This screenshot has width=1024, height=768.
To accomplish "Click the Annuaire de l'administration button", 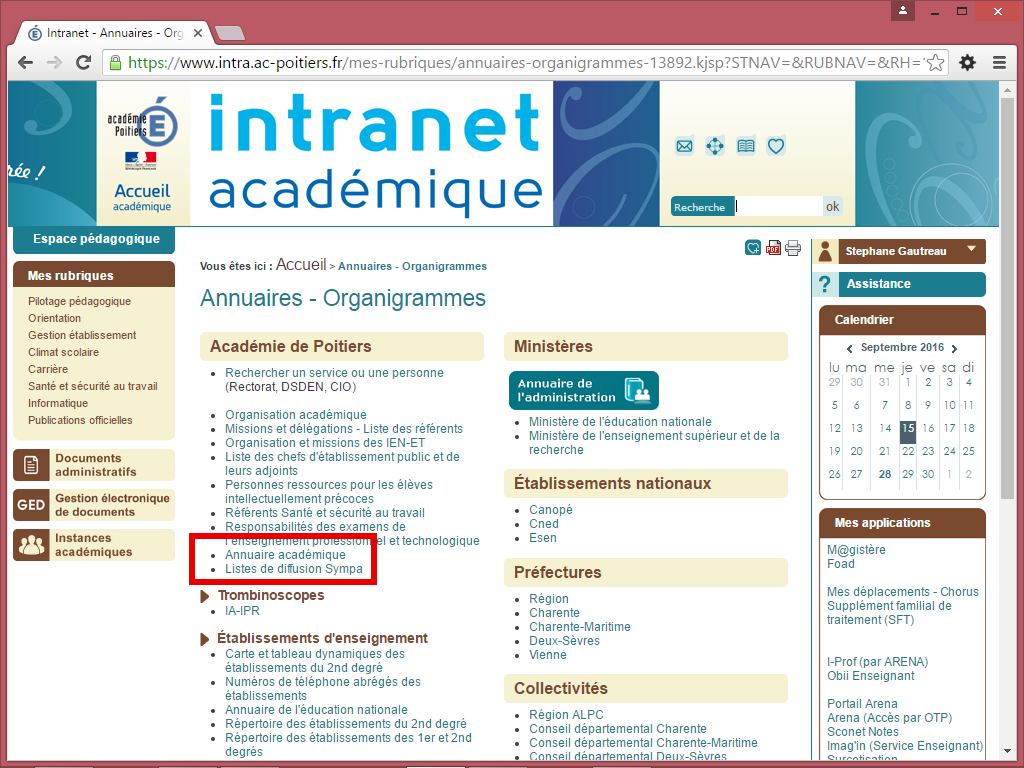I will (584, 390).
